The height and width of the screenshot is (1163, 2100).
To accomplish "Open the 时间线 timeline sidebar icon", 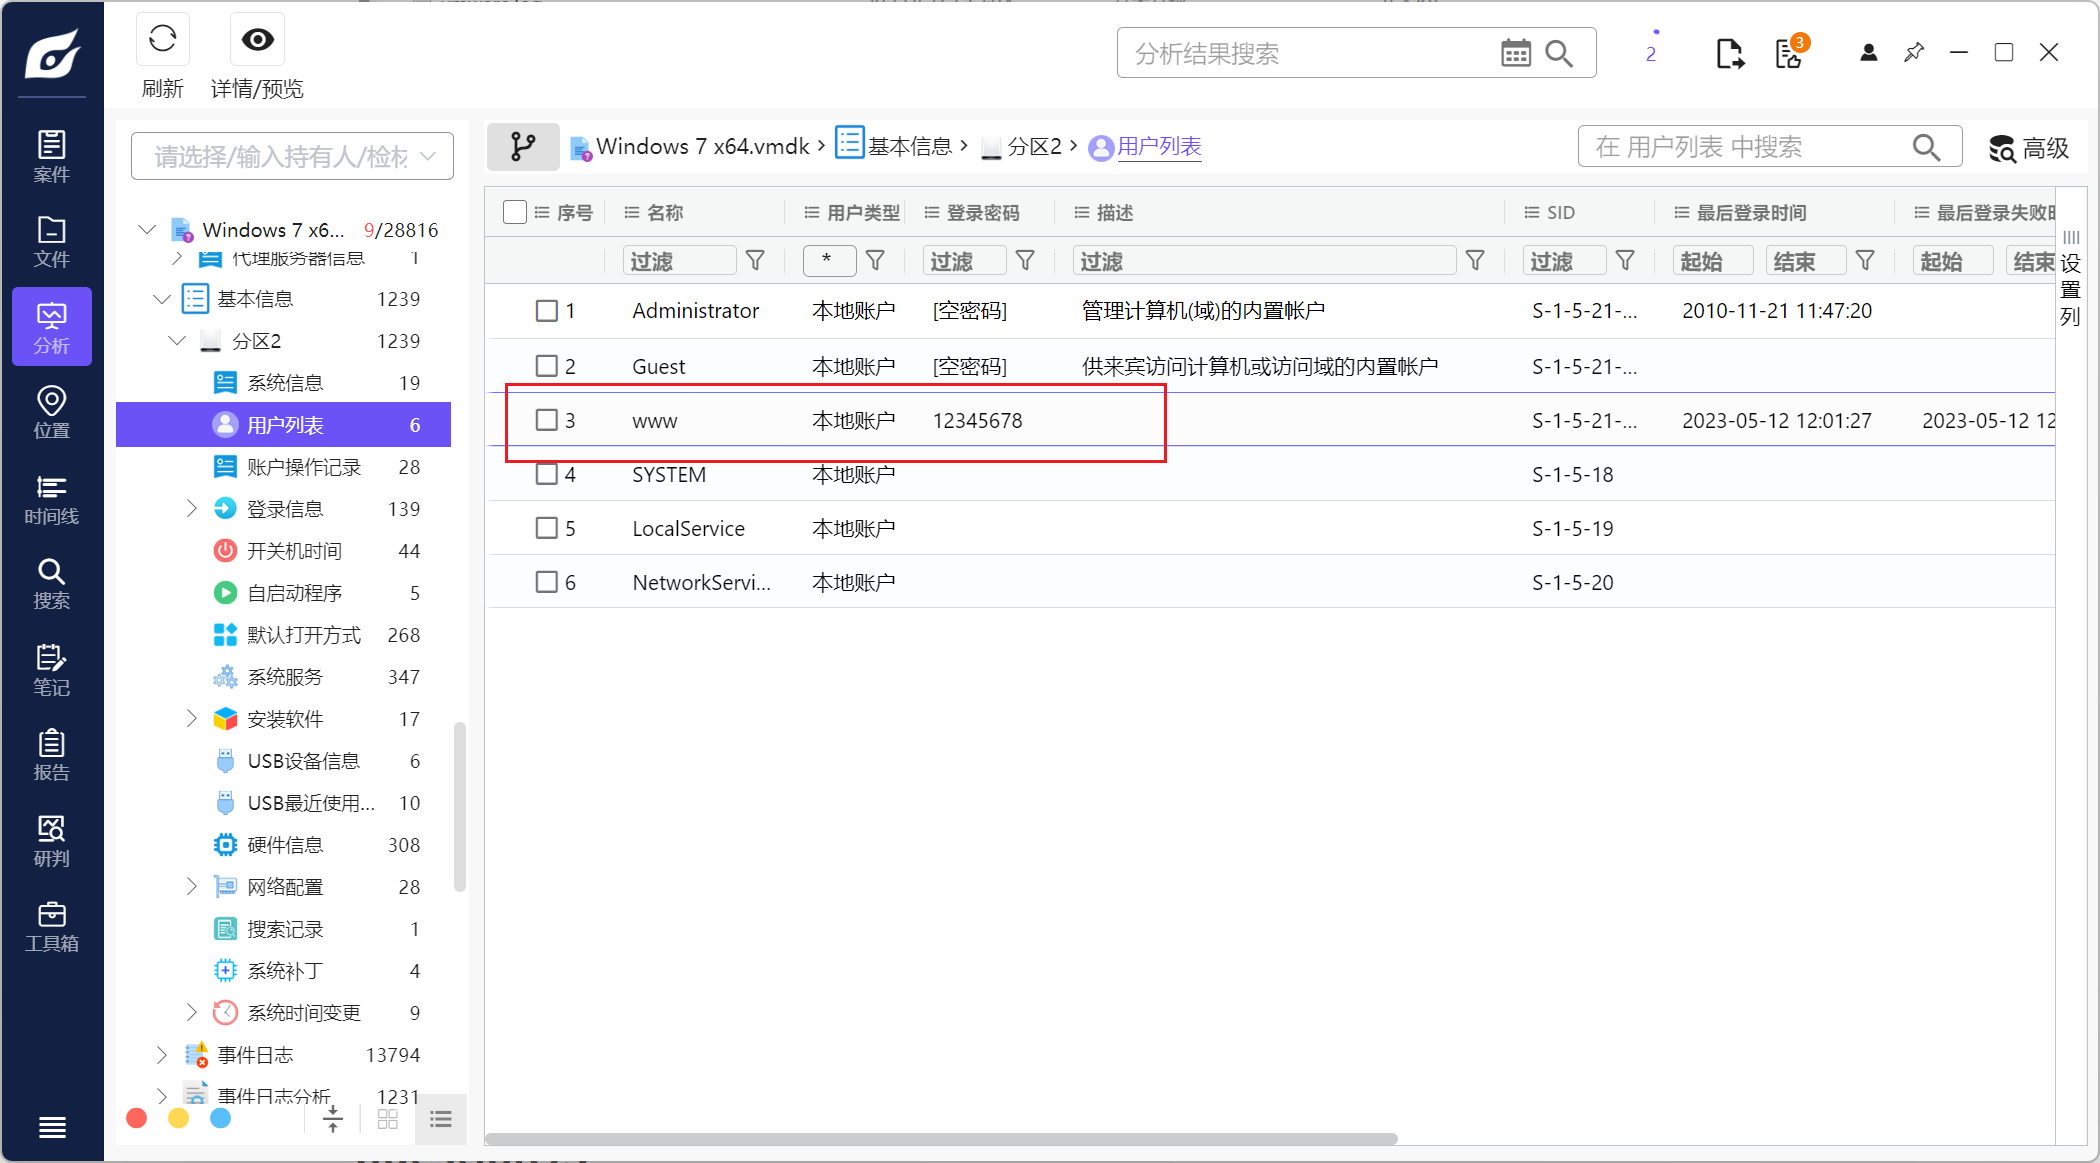I will (x=52, y=499).
